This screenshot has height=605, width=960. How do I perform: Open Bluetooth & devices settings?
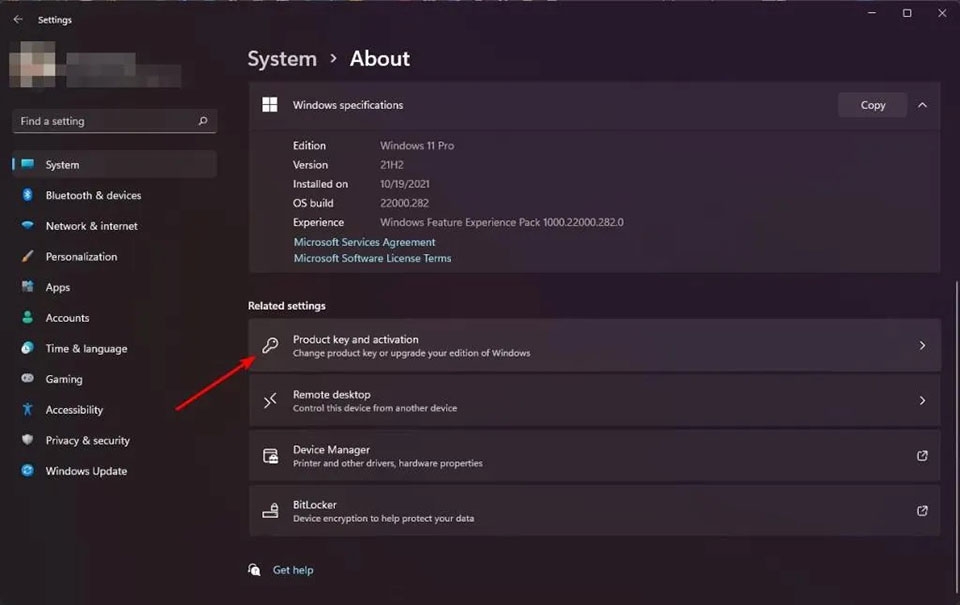[x=114, y=195]
